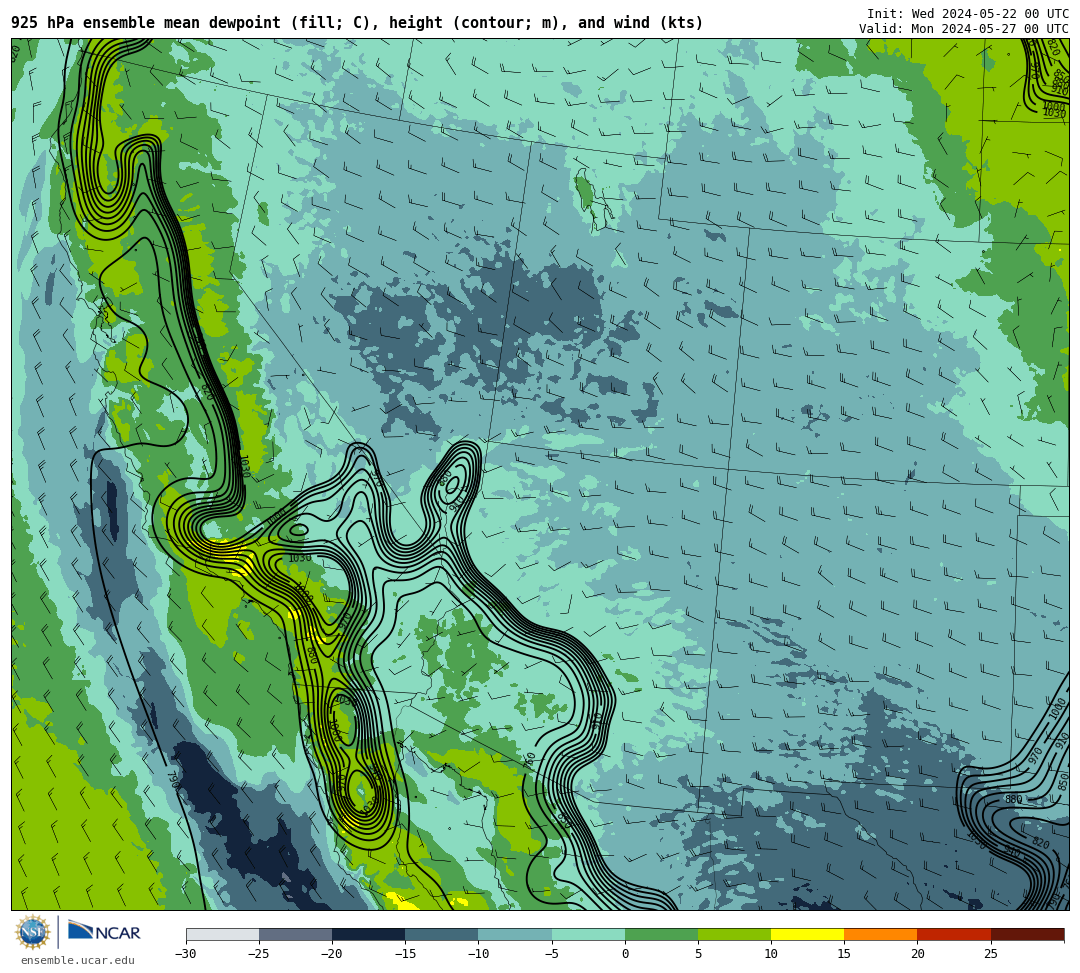Click the light mint -5 to 0 swatch
Screen dimensions: 1080x973
[x=588, y=934]
